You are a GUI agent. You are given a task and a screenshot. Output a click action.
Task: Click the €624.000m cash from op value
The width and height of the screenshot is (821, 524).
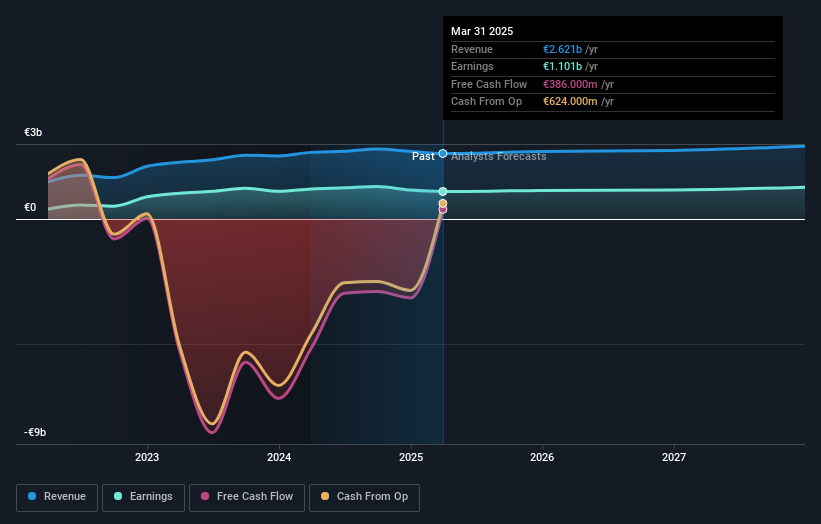[570, 102]
